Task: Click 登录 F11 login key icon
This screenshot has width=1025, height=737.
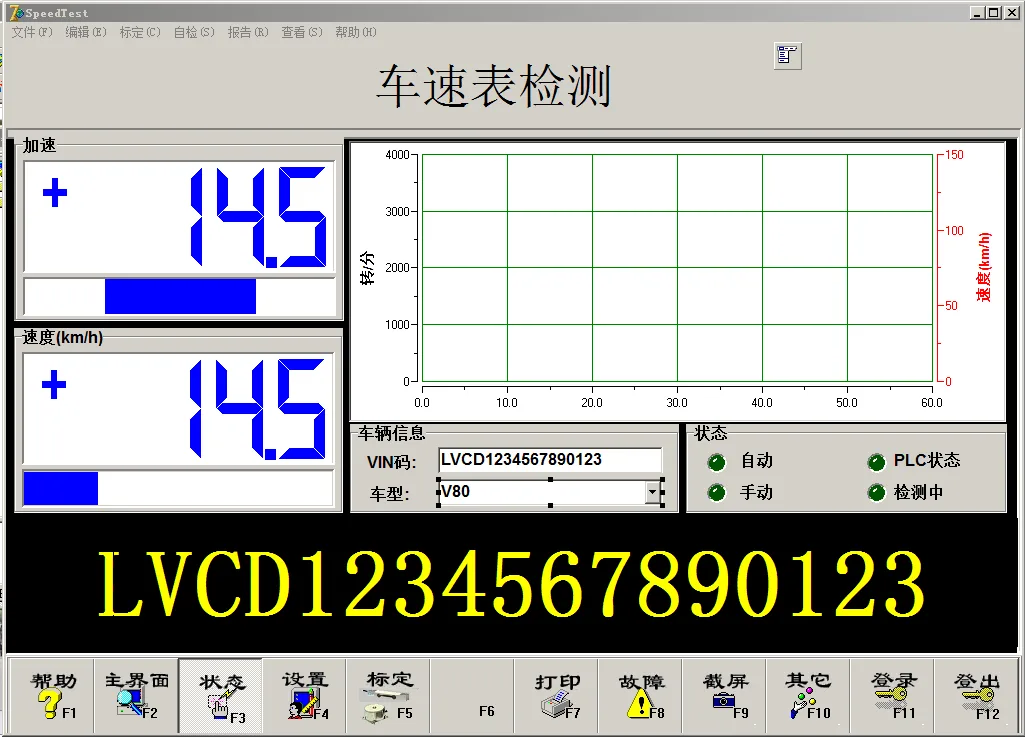Action: click(x=892, y=696)
